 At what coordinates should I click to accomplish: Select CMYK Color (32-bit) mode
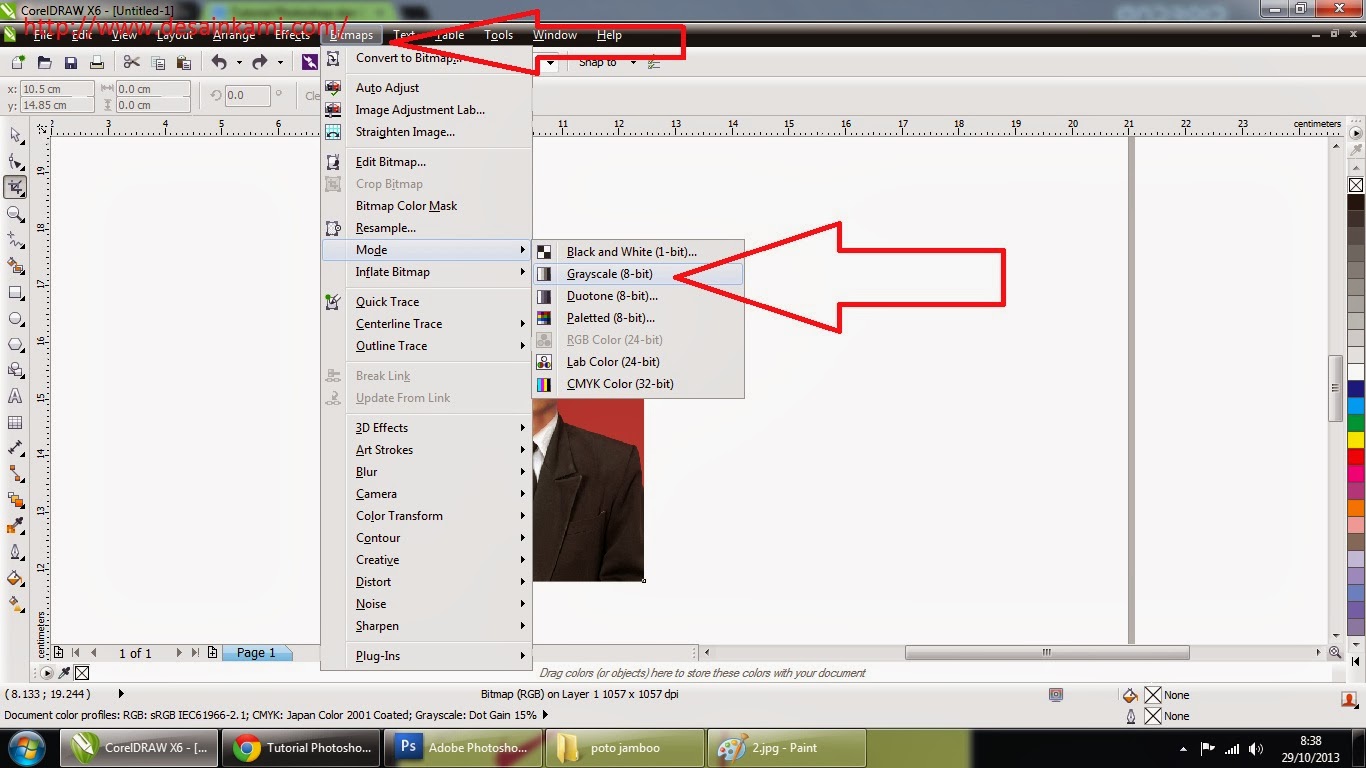click(x=638, y=384)
